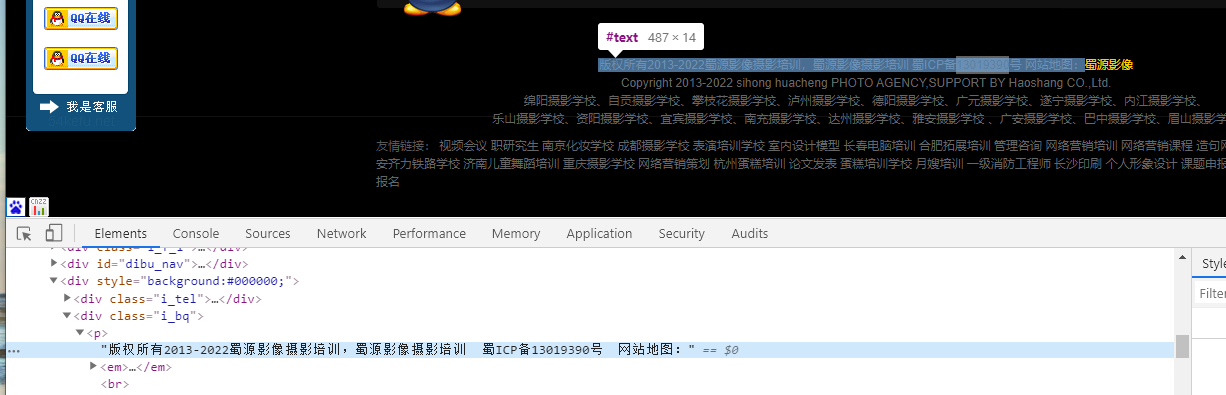Switch to the Audits tab
The image size is (1226, 395).
pos(750,233)
